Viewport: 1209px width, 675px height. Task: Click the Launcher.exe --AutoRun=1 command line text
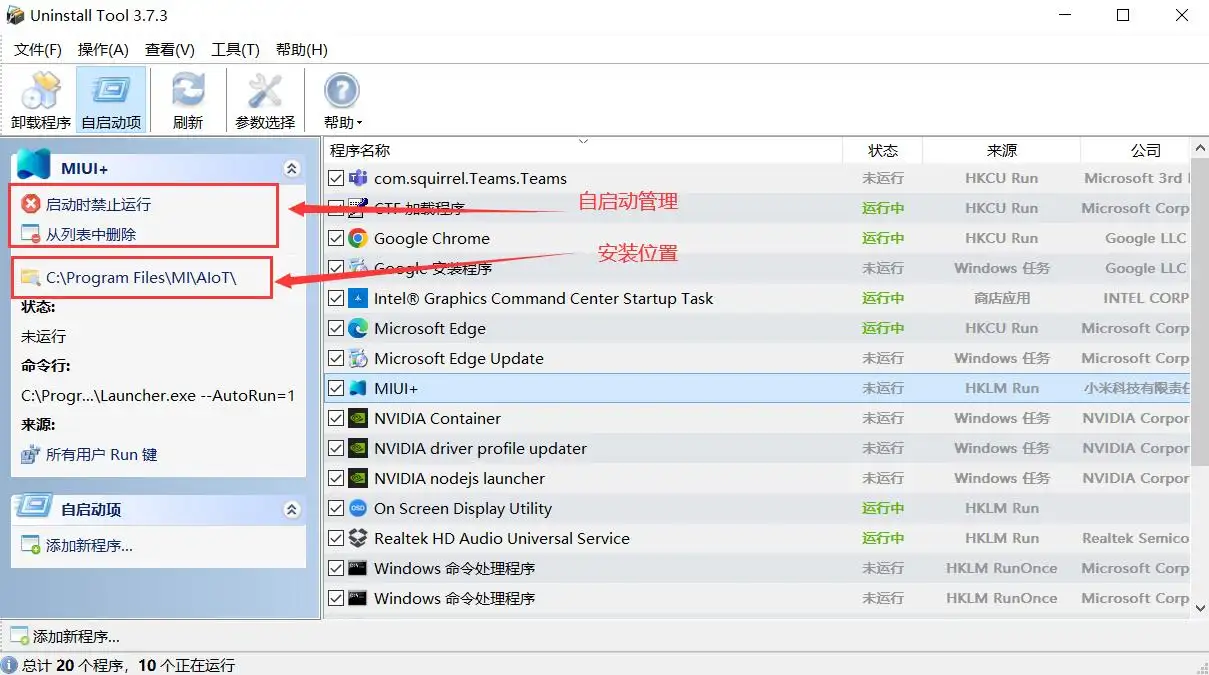pyautogui.click(x=158, y=395)
